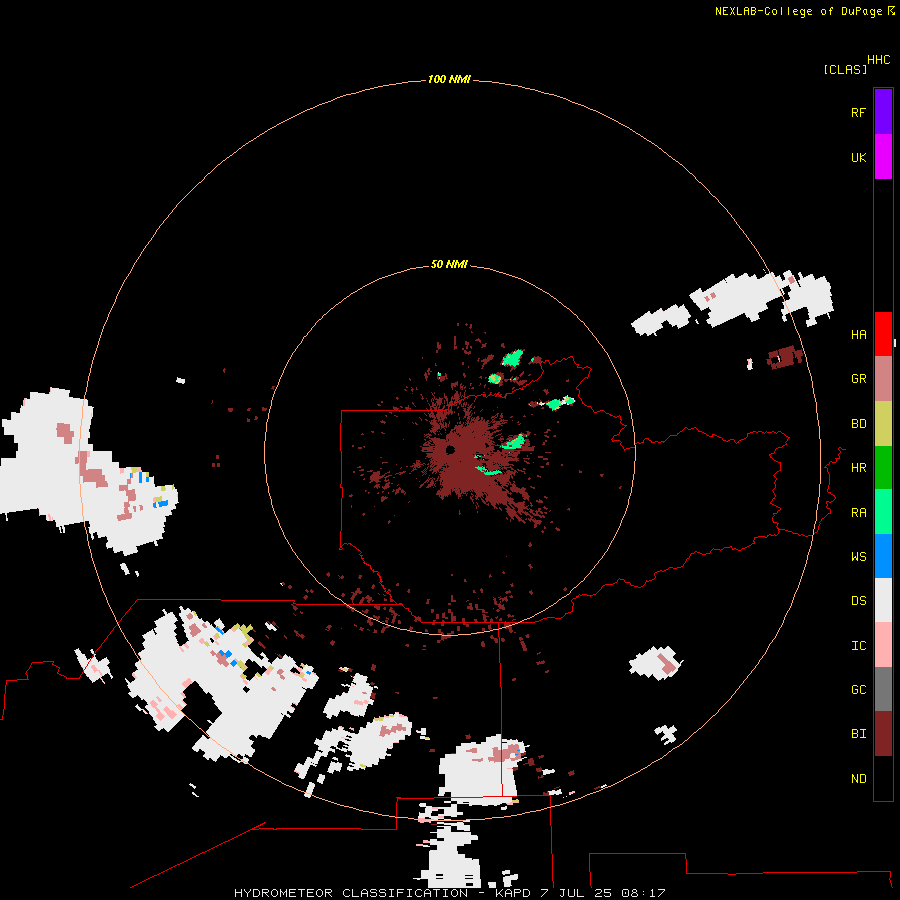Click the HA red legend swatch
Screen dimensions: 900x900
pos(883,334)
